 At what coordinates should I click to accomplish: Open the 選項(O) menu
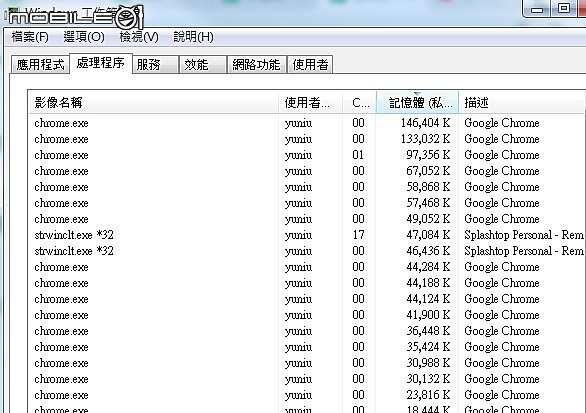[x=84, y=37]
